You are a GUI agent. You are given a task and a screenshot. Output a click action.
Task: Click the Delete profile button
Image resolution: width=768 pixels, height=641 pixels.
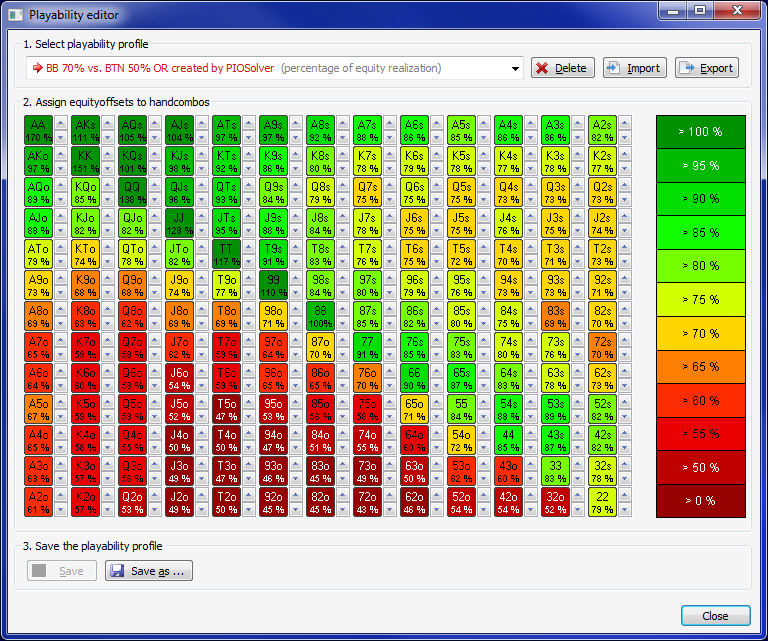562,68
